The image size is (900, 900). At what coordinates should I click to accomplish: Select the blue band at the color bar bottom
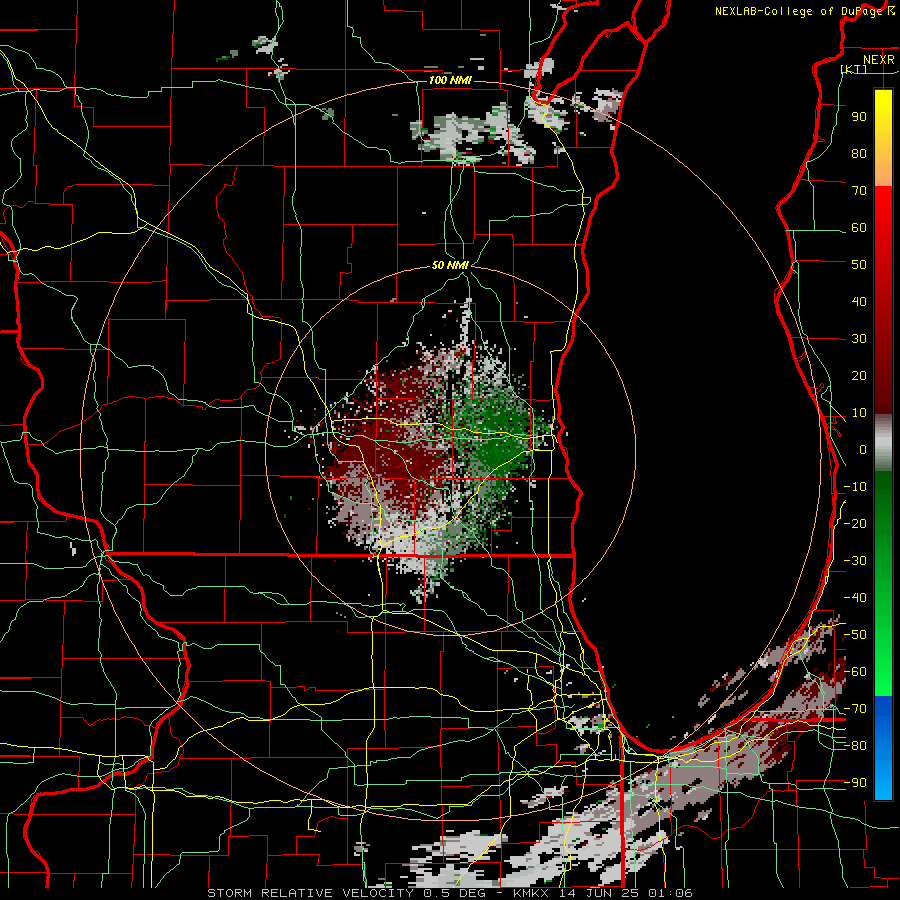pos(883,747)
